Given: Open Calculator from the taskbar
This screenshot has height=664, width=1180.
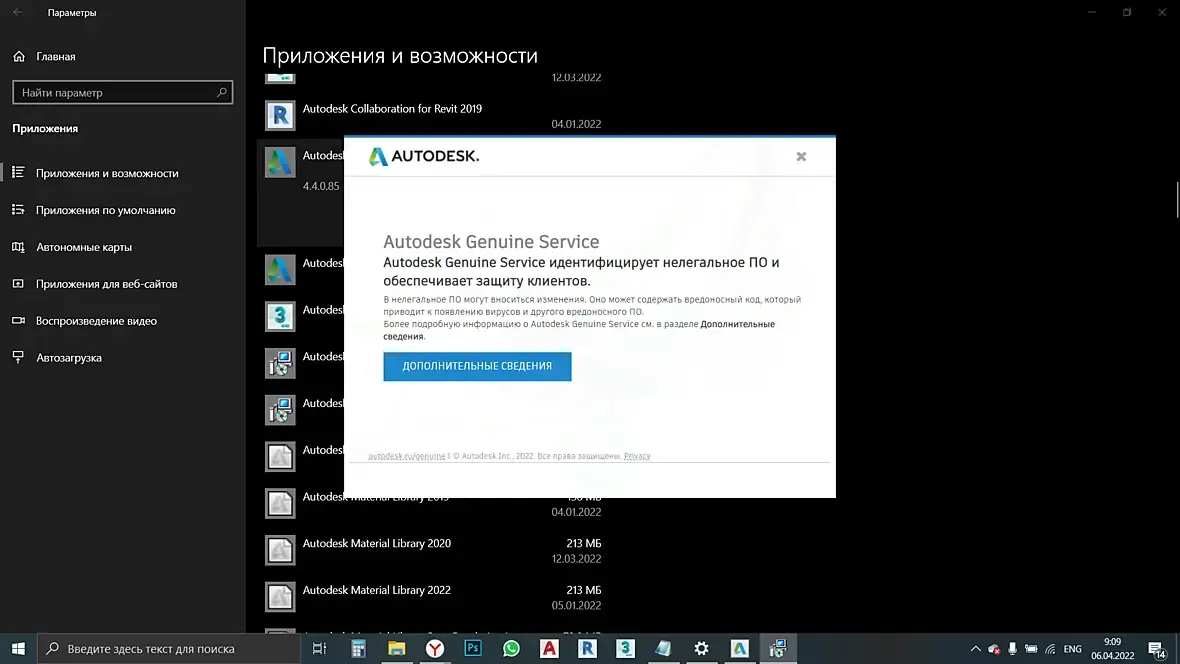Looking at the screenshot, I should pos(358,648).
